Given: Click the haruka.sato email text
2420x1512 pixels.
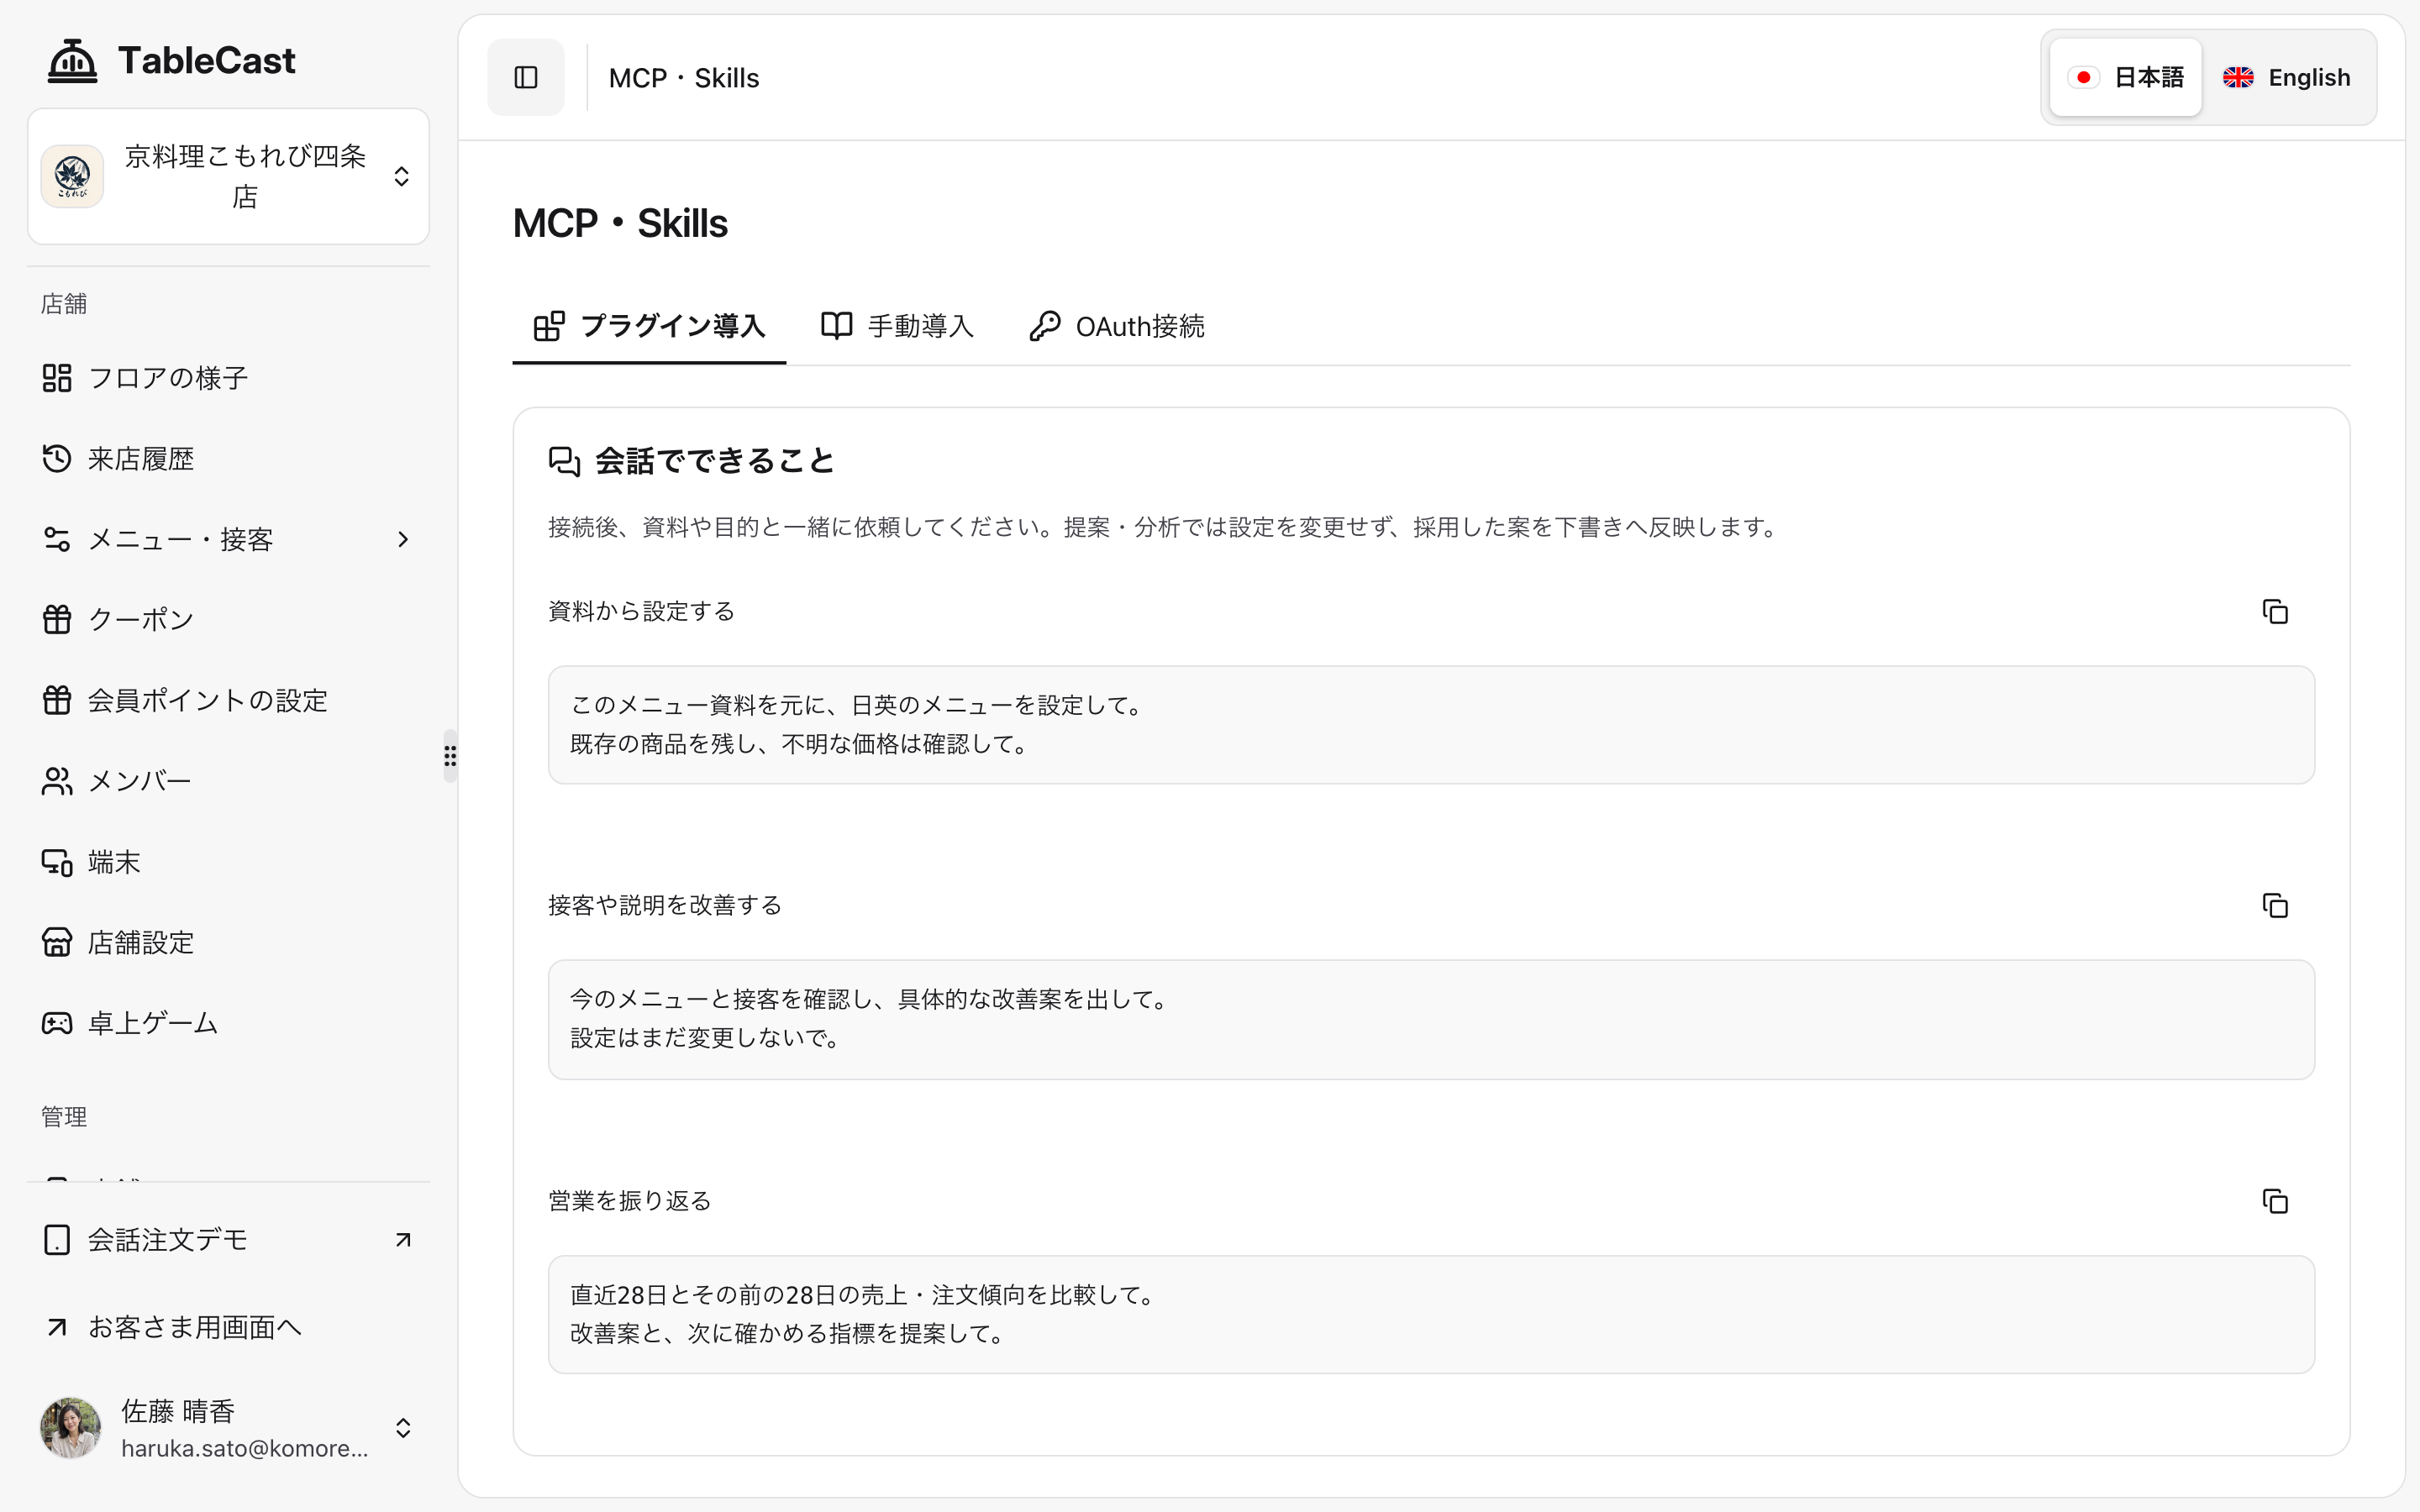Looking at the screenshot, I should (x=245, y=1448).
